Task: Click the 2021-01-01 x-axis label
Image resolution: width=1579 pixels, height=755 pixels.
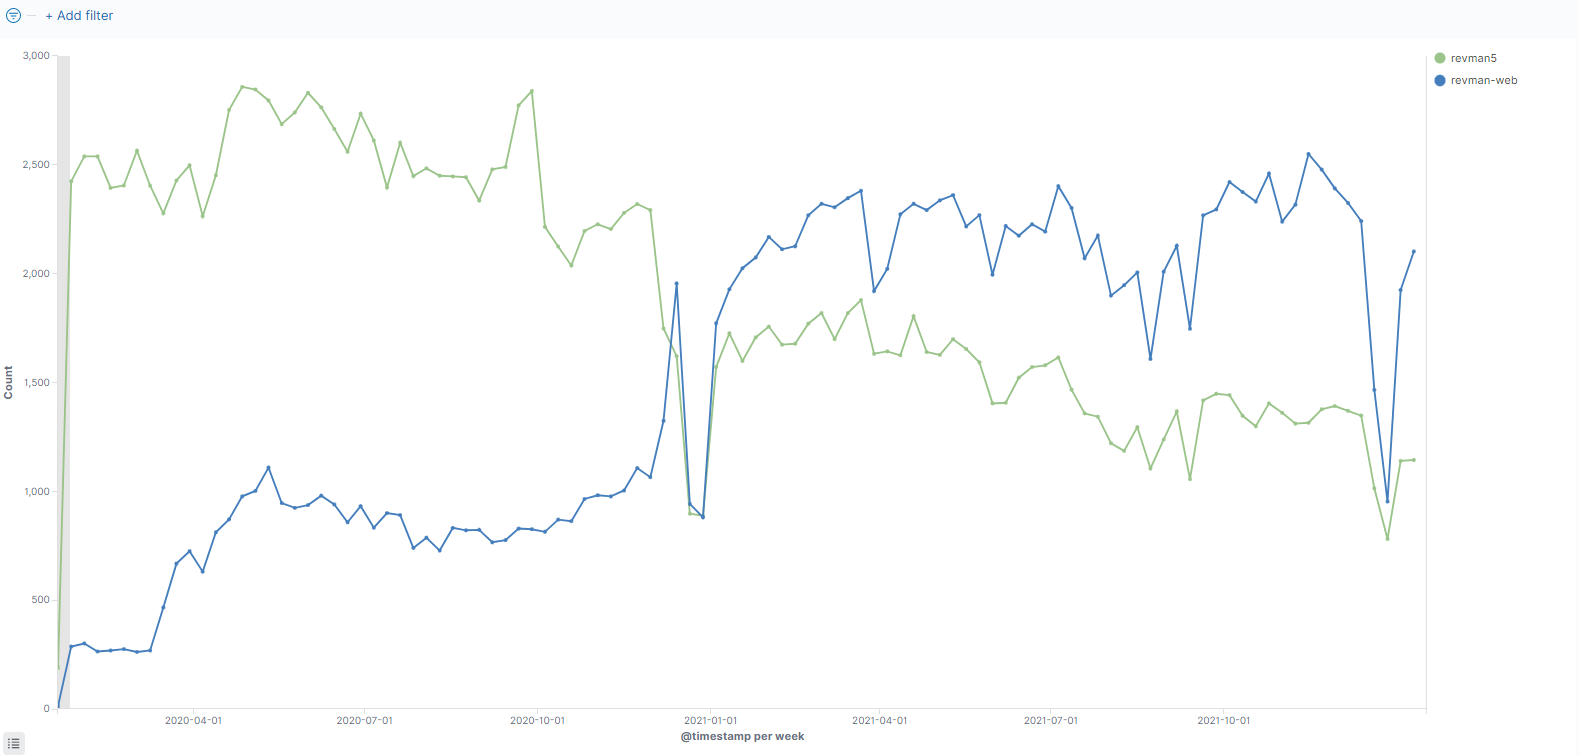Action: (710, 720)
